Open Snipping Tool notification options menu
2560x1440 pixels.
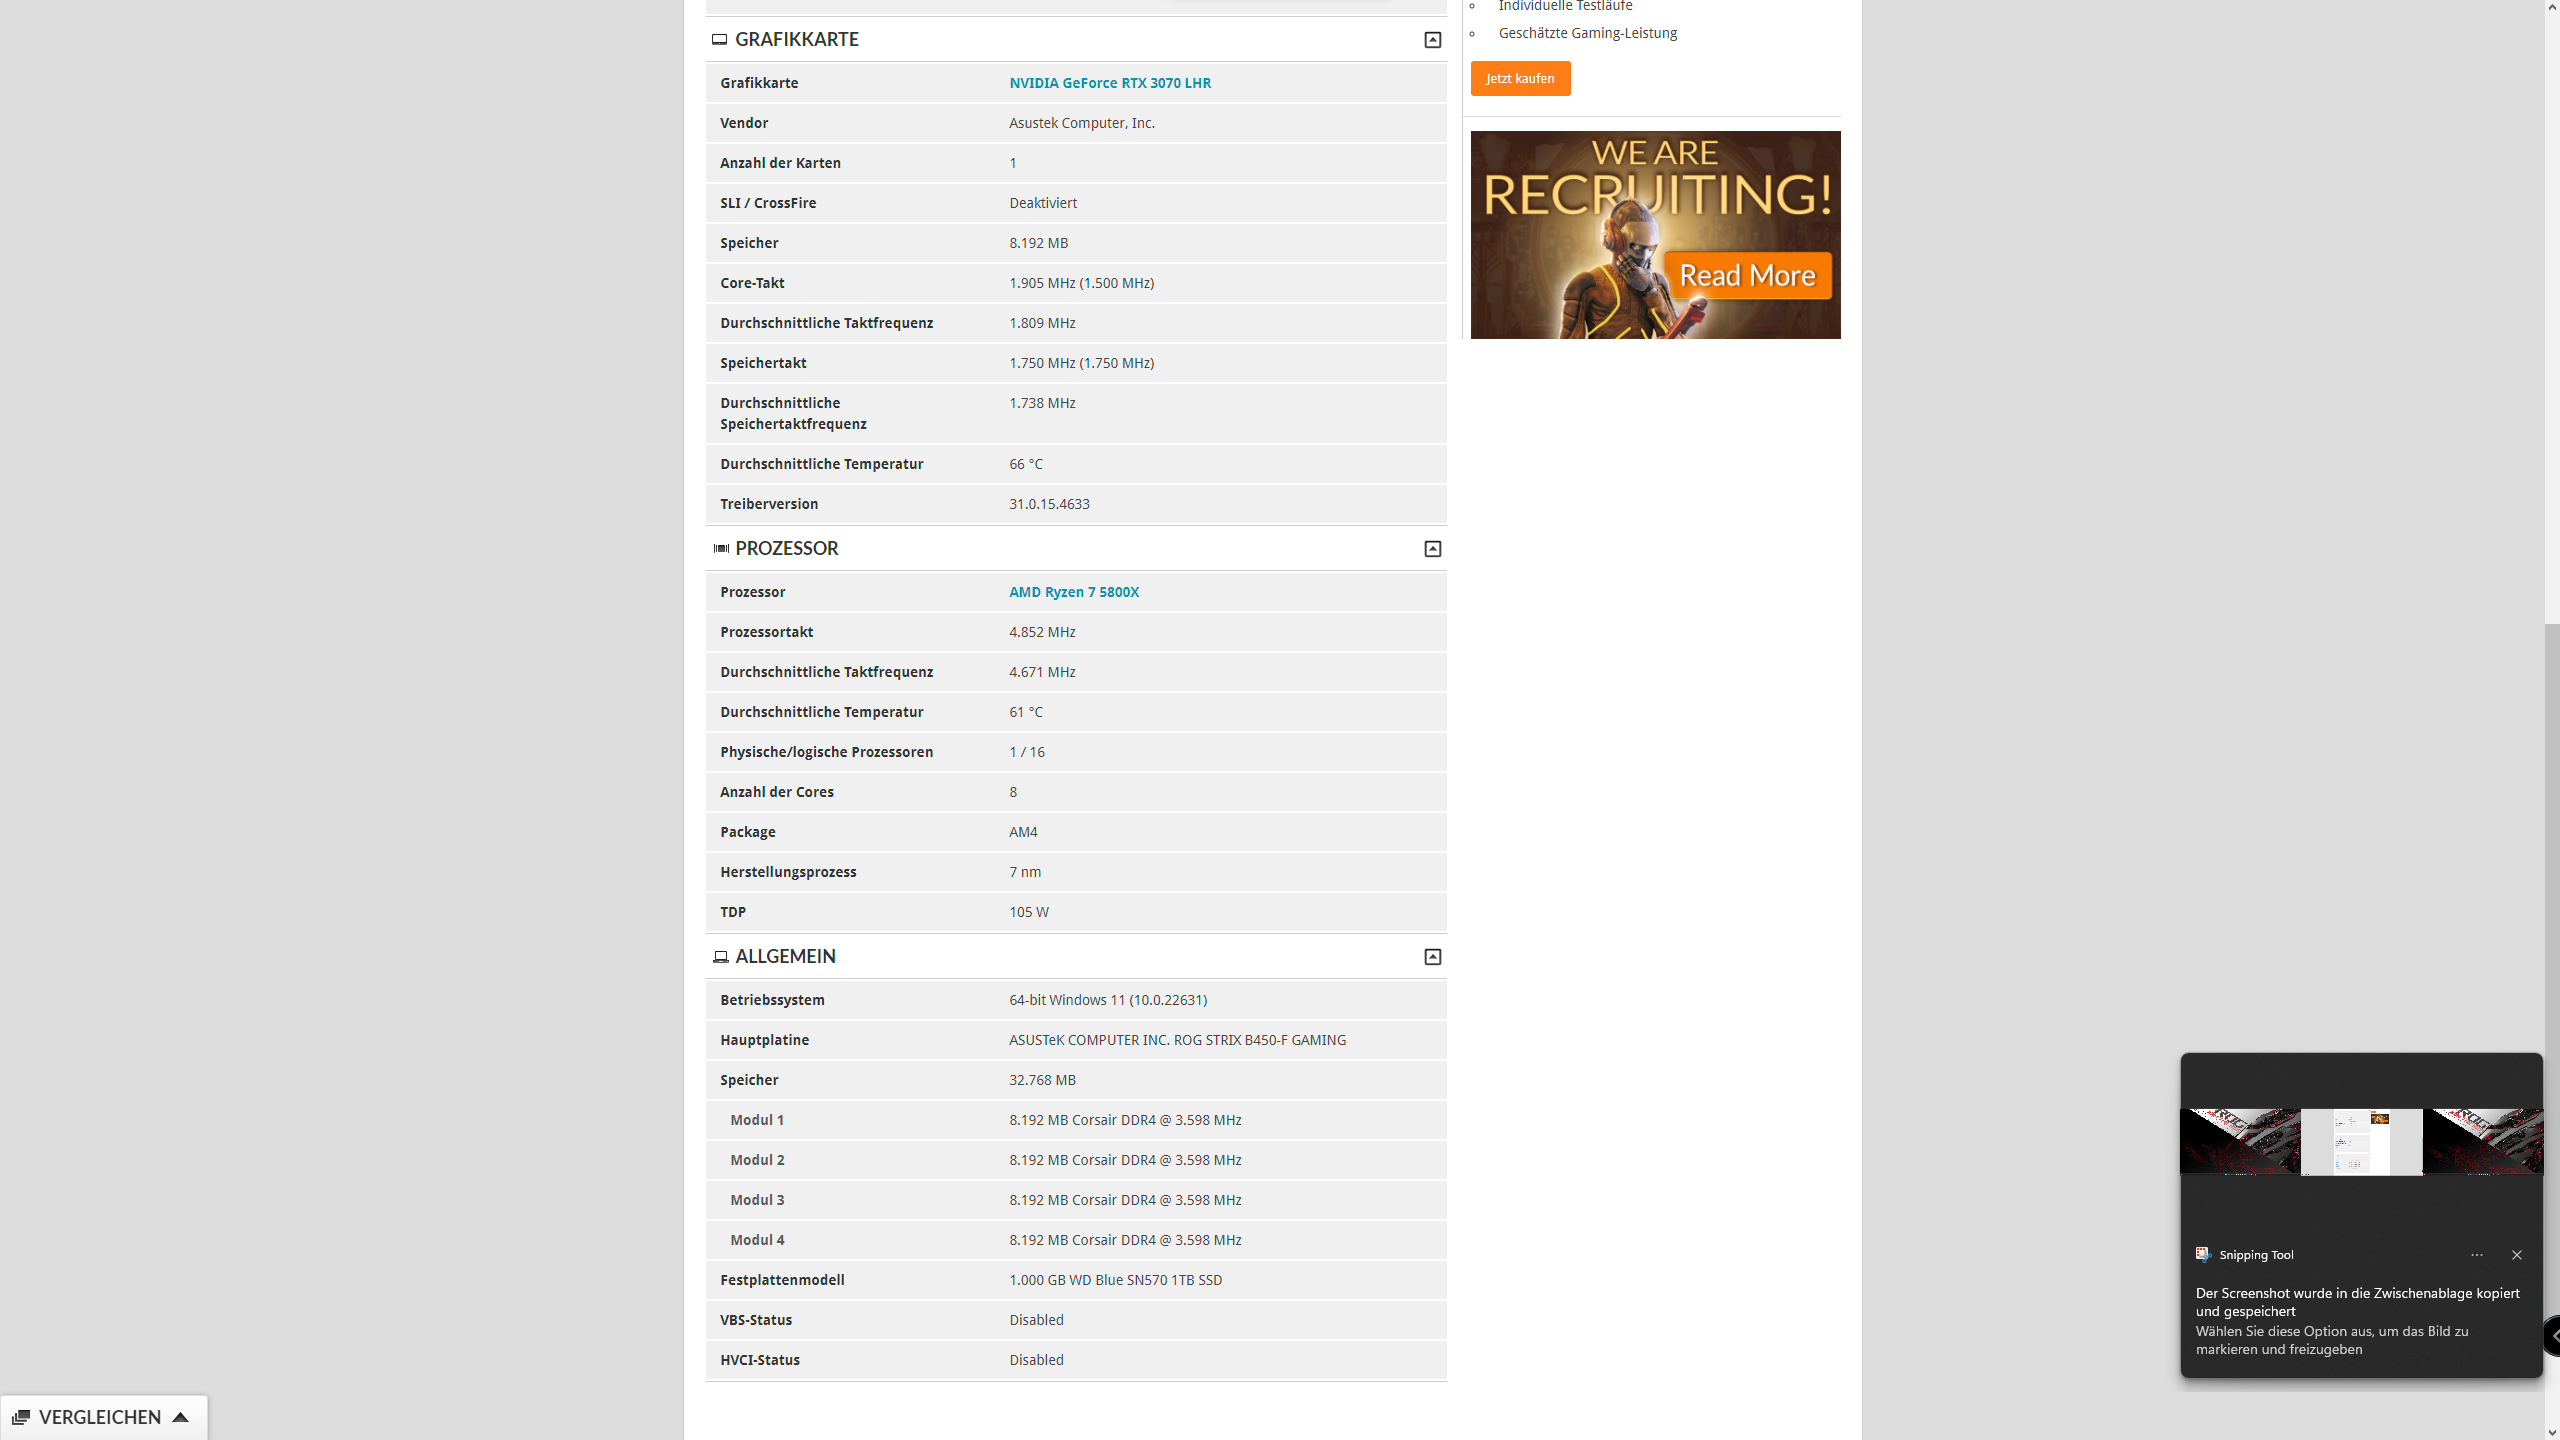point(2476,1255)
